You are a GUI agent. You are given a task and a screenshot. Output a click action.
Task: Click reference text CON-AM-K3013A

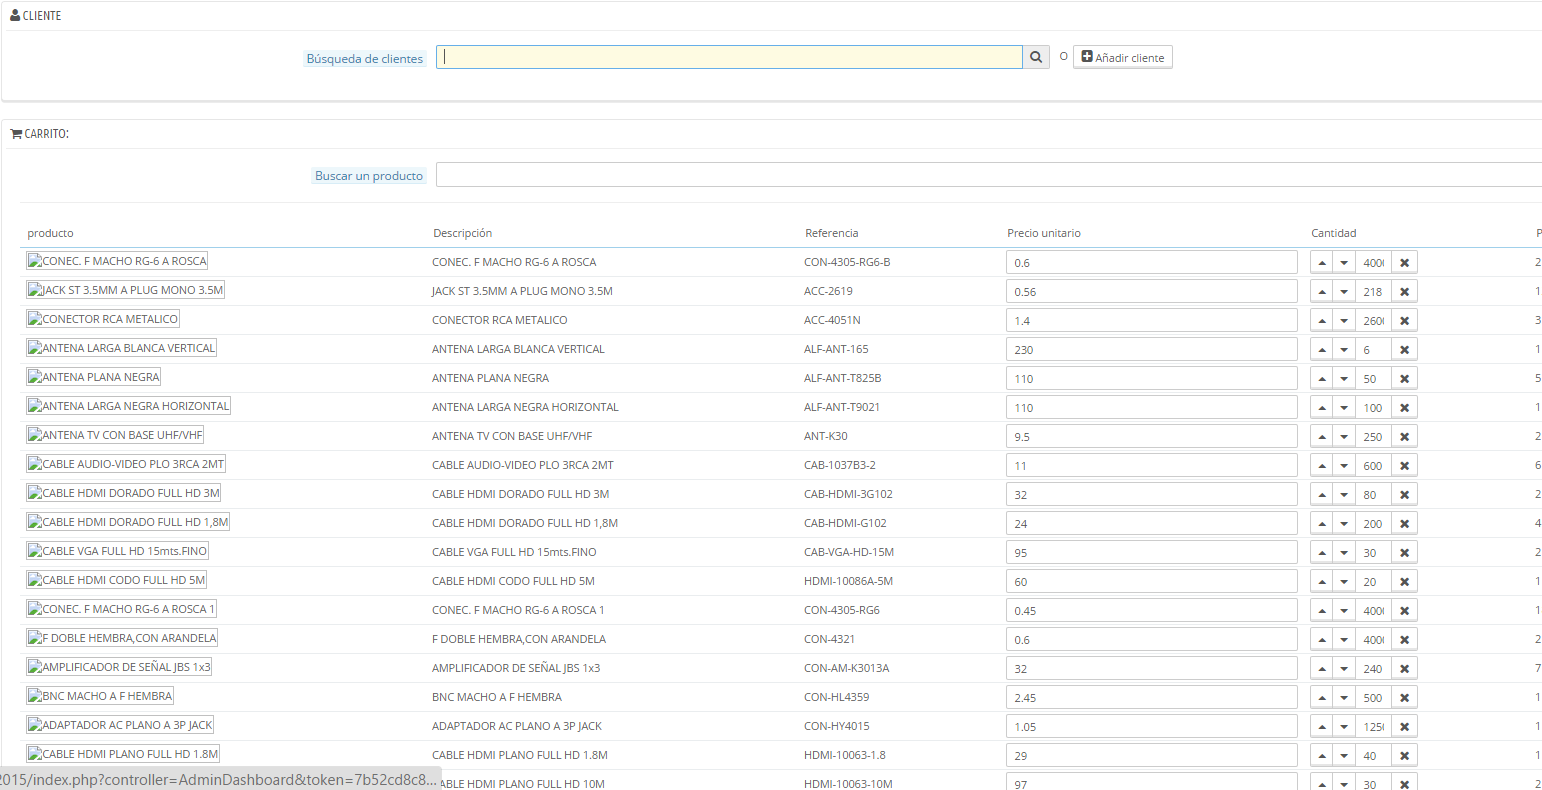tap(847, 668)
